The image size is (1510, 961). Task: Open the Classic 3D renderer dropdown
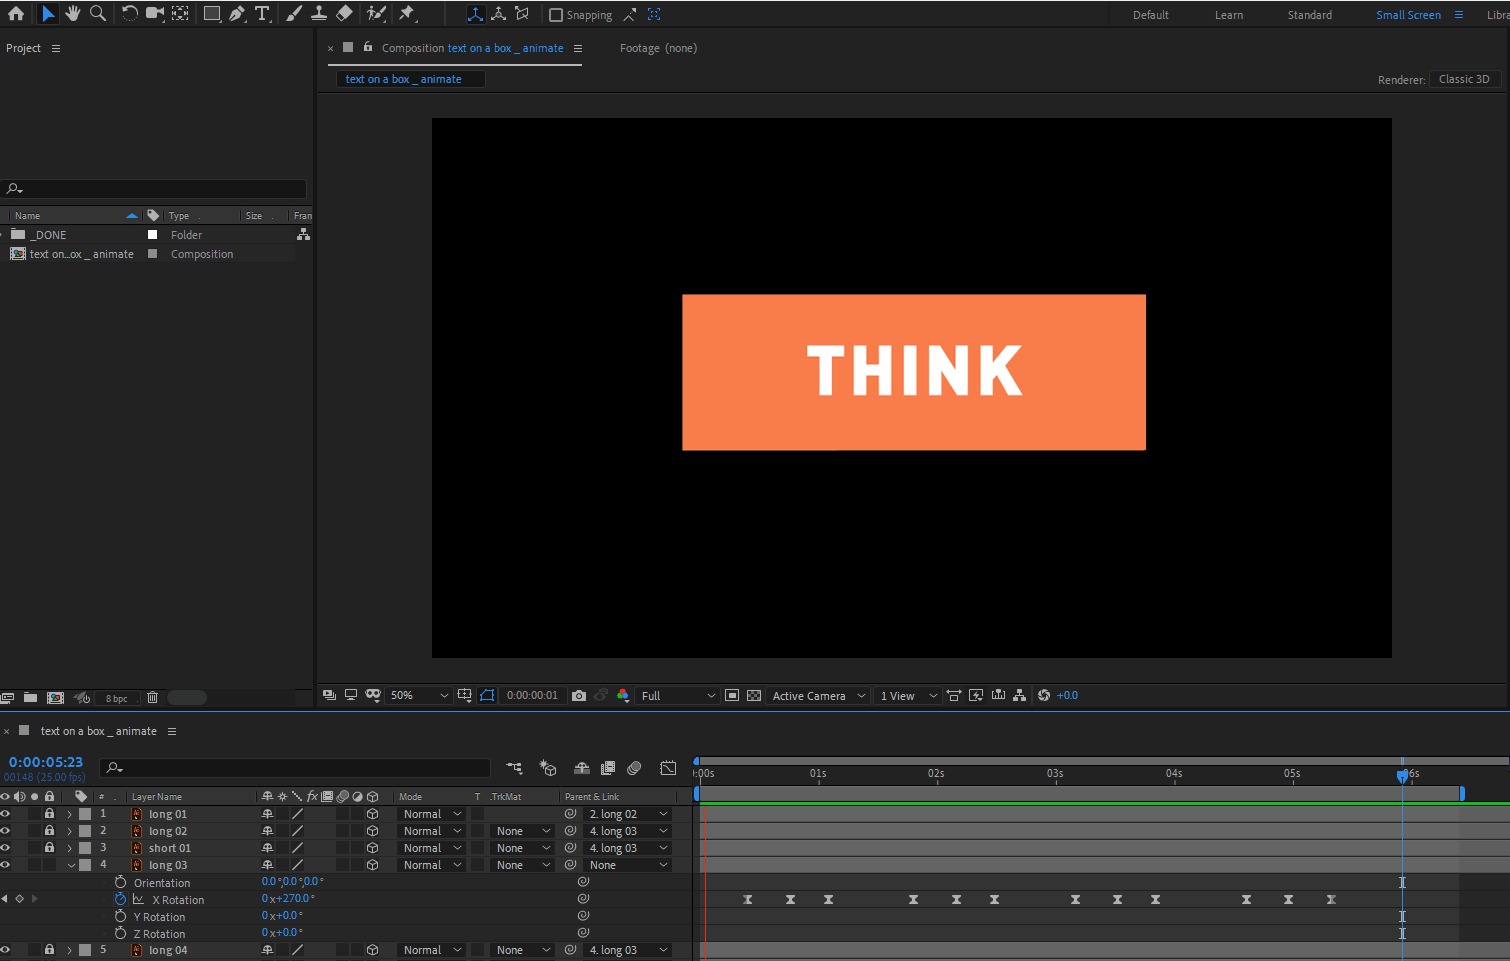tap(1465, 79)
